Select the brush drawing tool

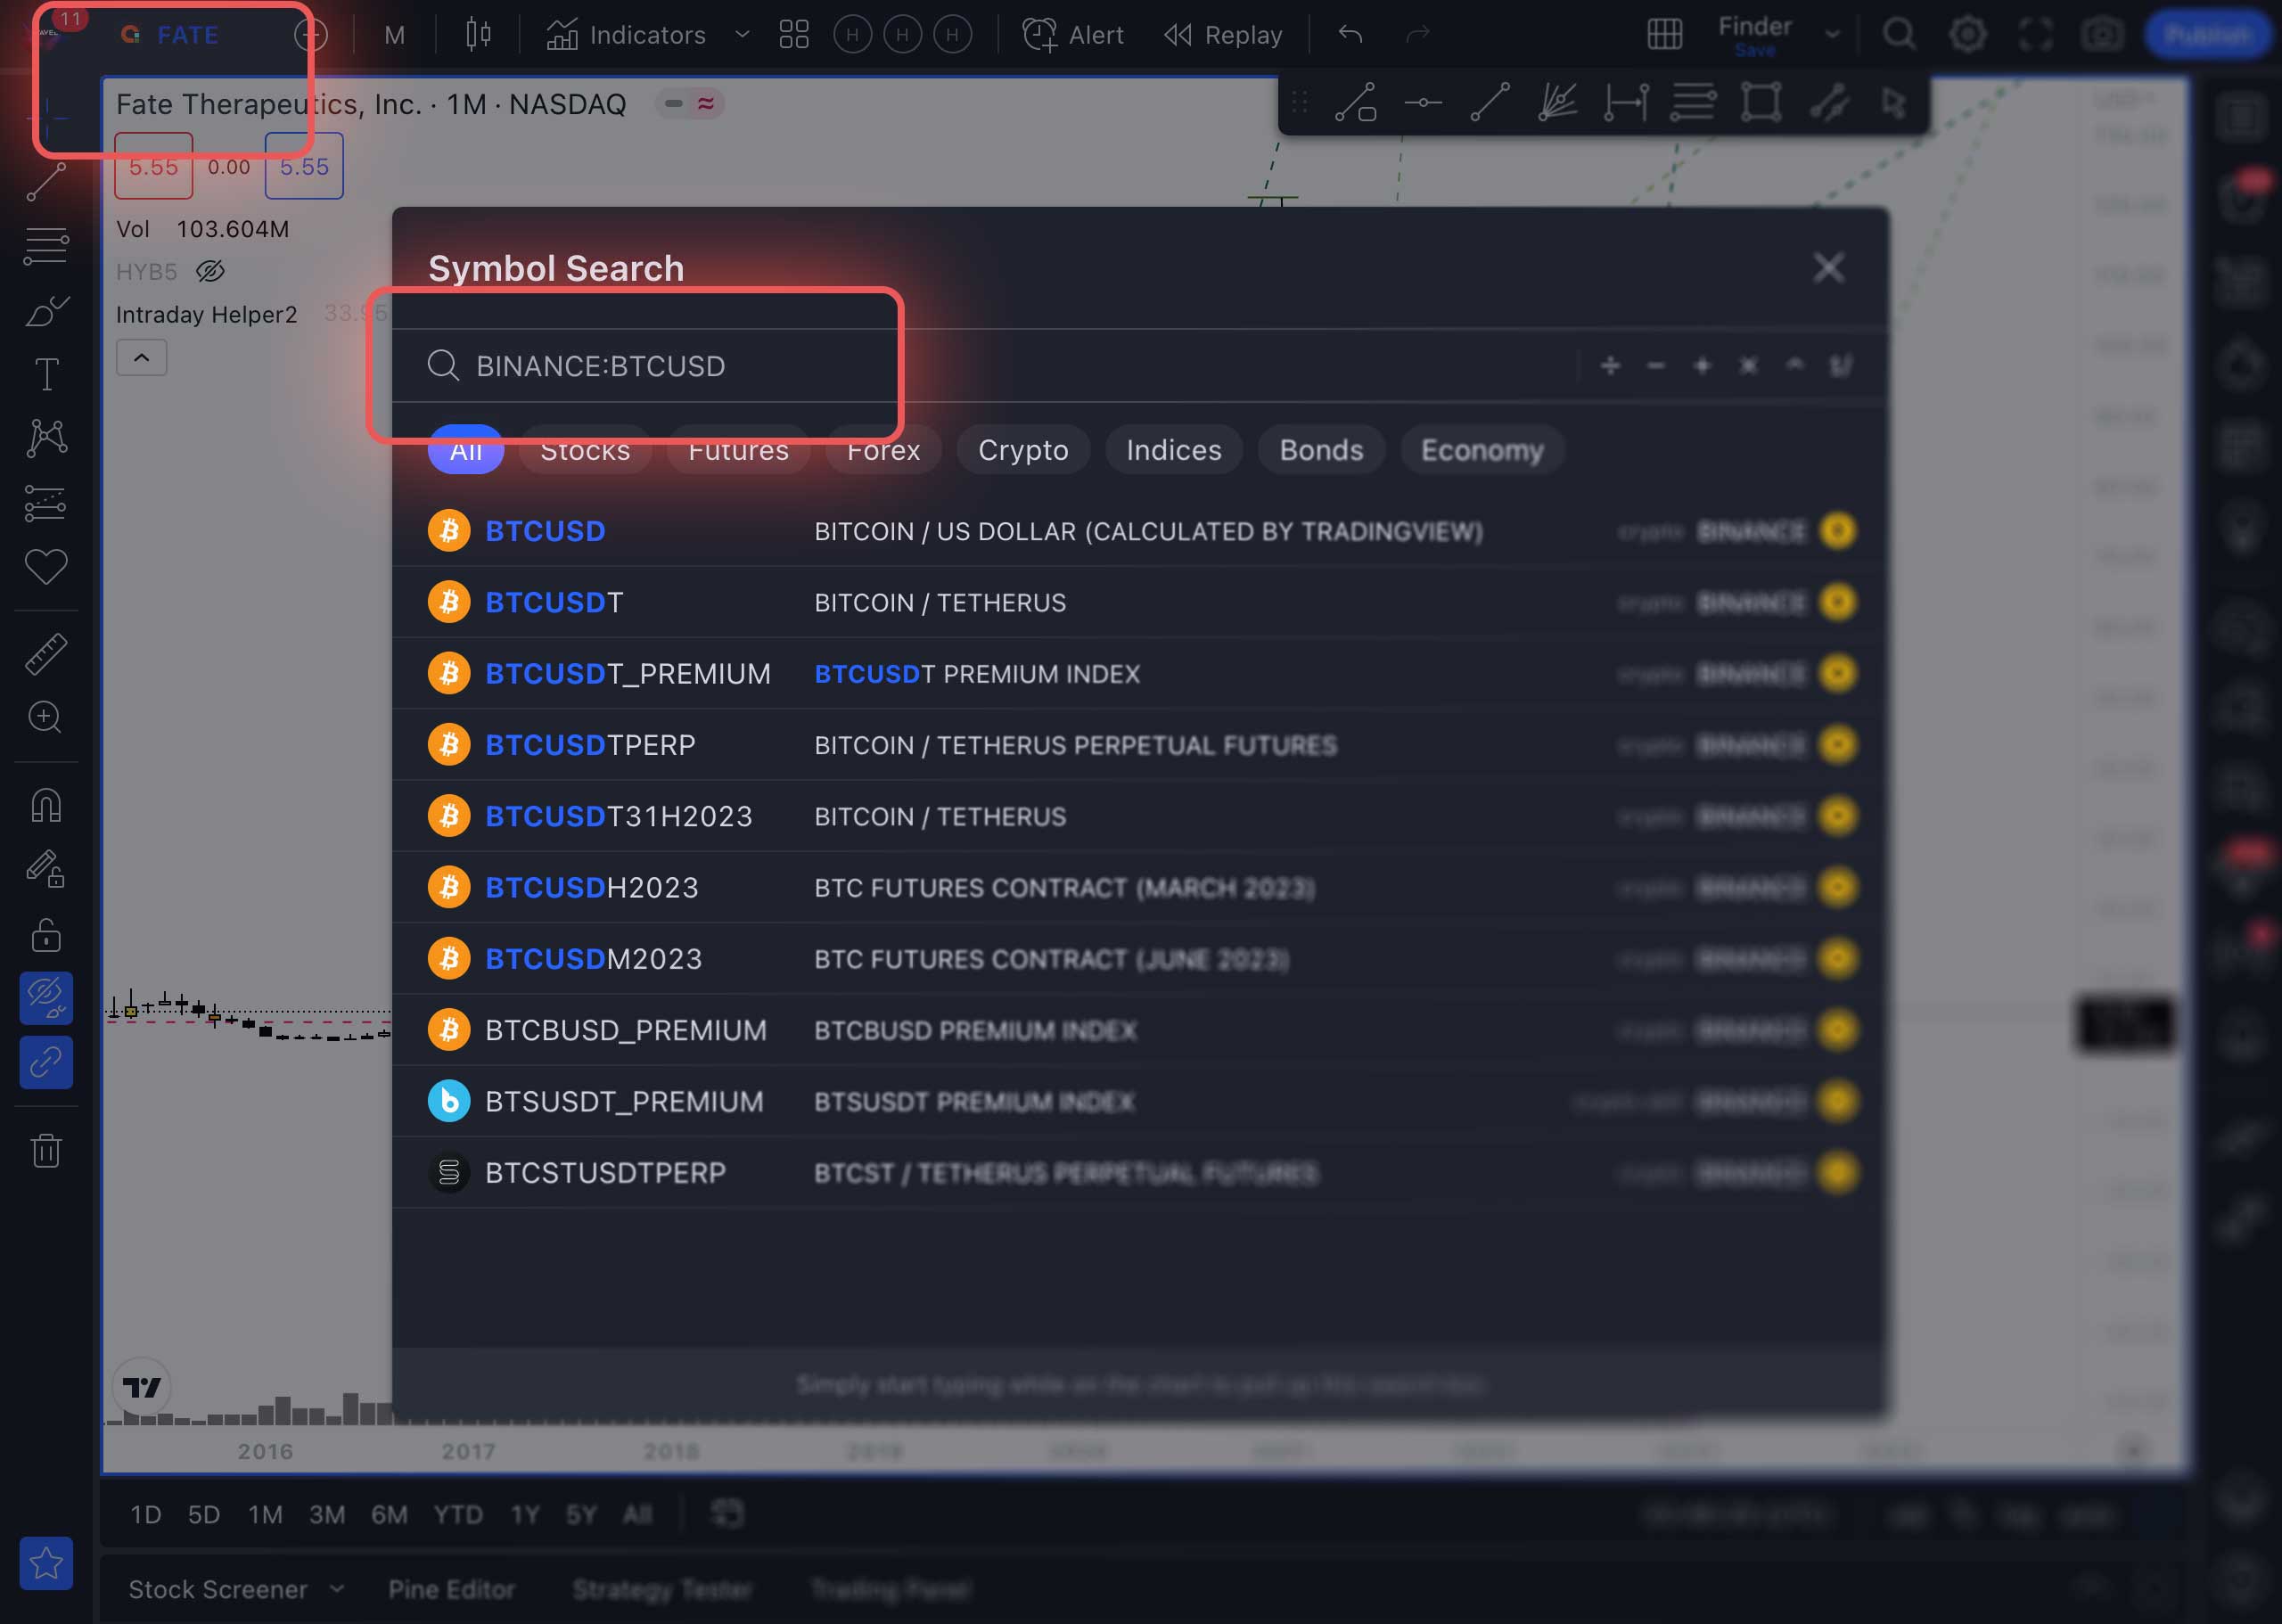tap(46, 311)
